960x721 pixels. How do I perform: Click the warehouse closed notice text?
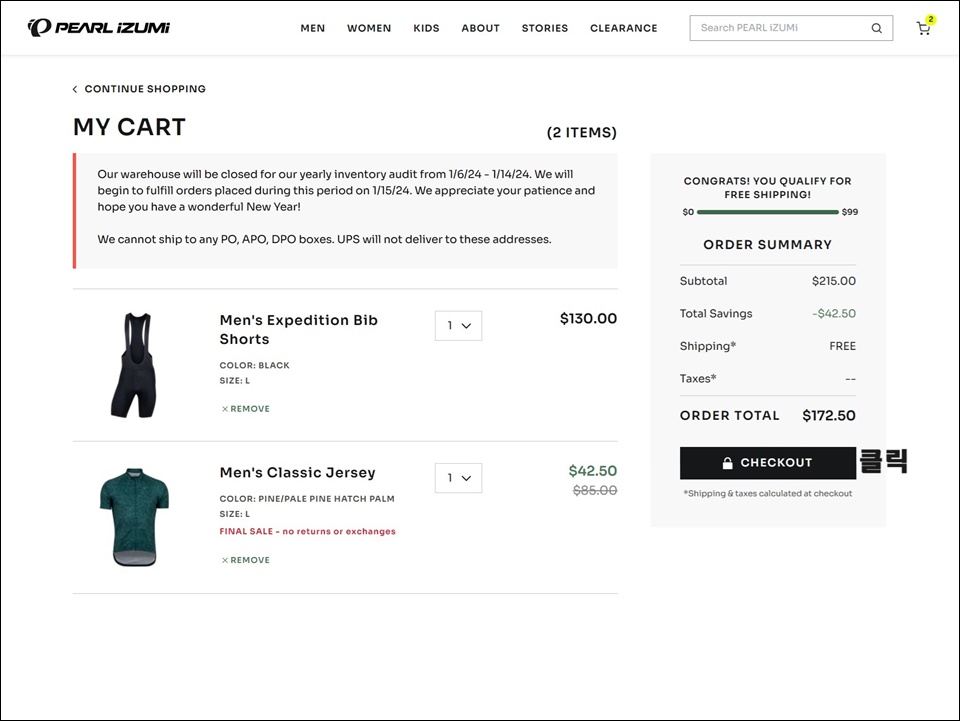pos(346,190)
